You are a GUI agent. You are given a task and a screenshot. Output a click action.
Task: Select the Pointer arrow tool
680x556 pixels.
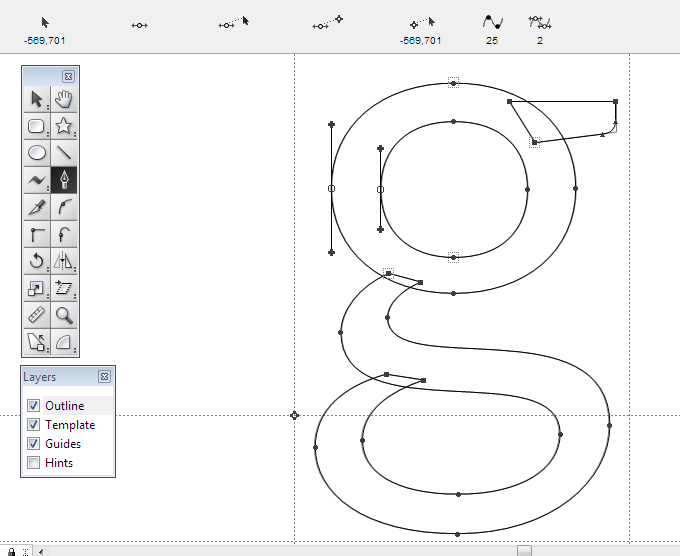click(37, 99)
